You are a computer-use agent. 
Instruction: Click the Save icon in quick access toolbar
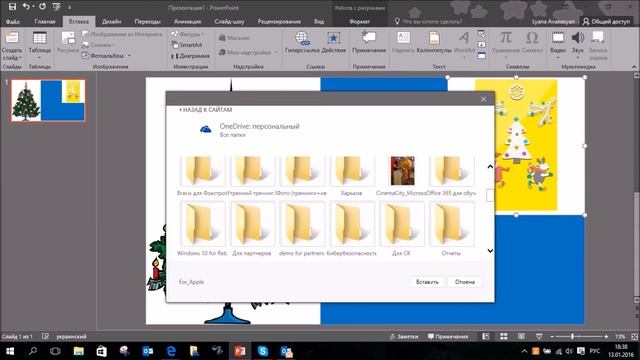click(x=12, y=7)
